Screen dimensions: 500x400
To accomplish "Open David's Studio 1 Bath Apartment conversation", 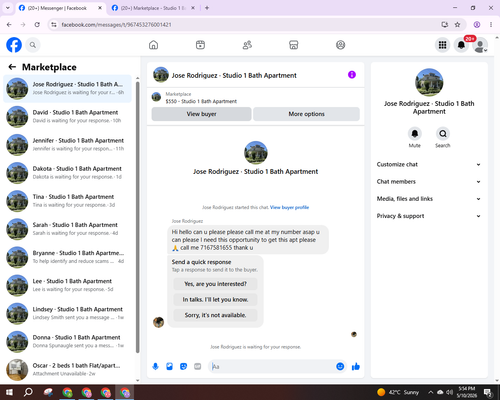I will click(67, 117).
